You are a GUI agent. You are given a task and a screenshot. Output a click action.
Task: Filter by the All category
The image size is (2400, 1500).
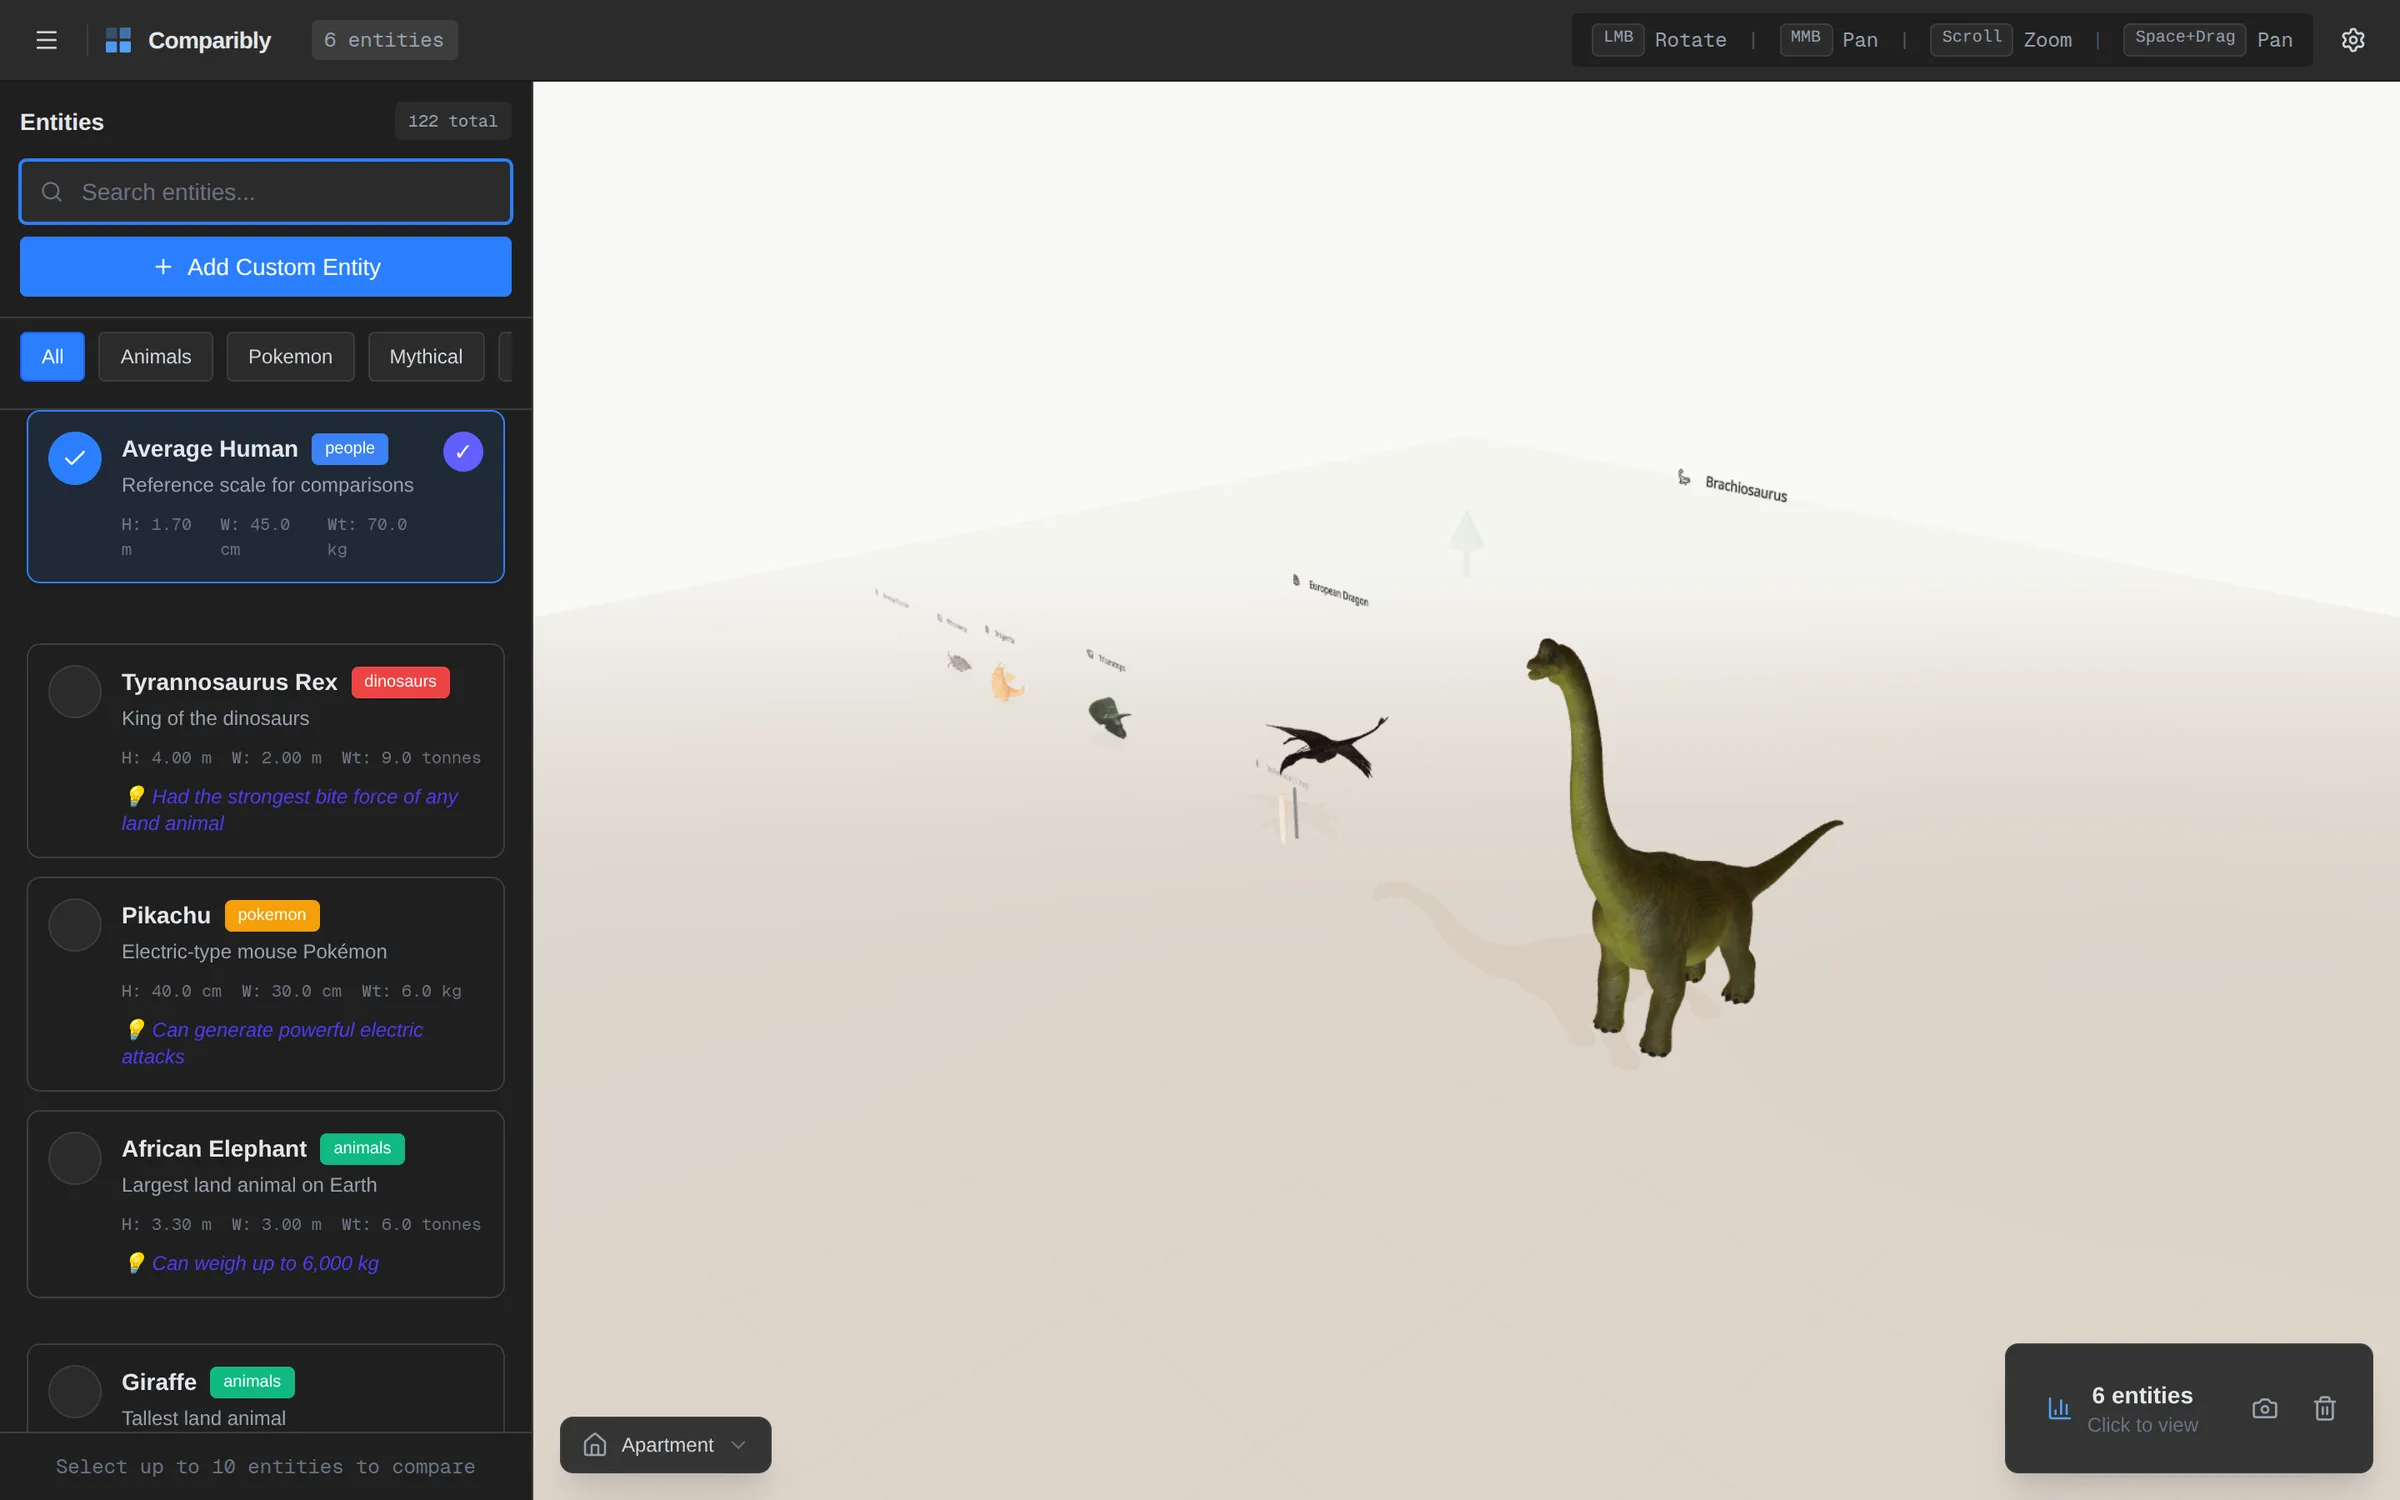click(x=52, y=357)
